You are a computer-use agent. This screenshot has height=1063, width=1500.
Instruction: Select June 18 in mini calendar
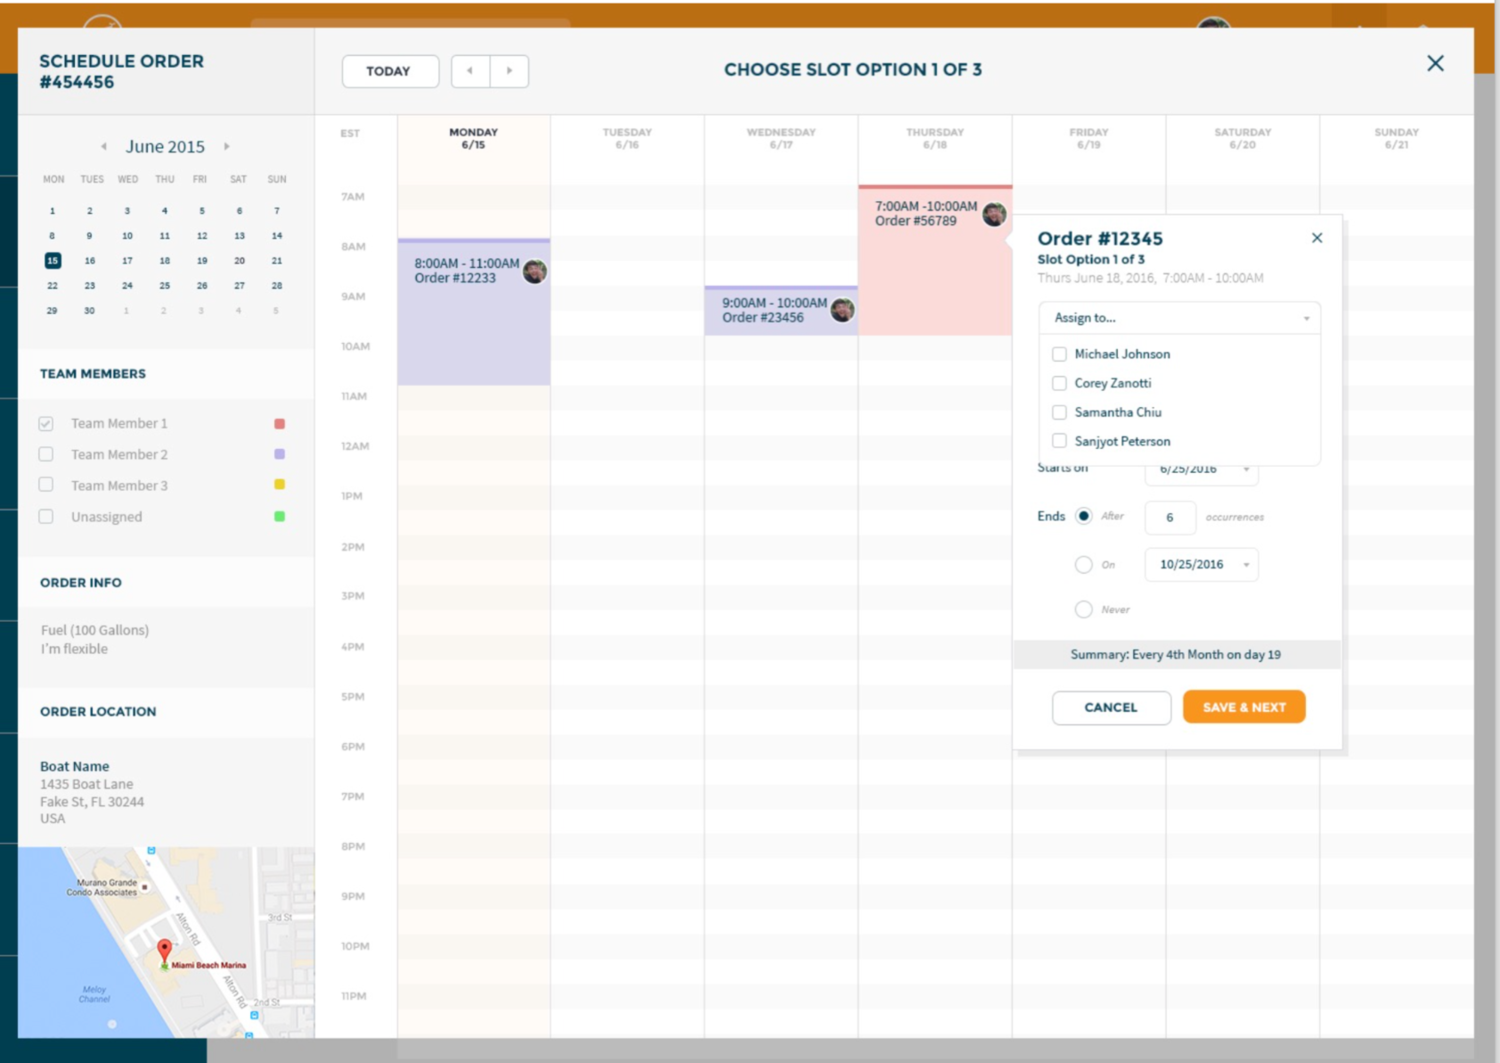tap(165, 261)
